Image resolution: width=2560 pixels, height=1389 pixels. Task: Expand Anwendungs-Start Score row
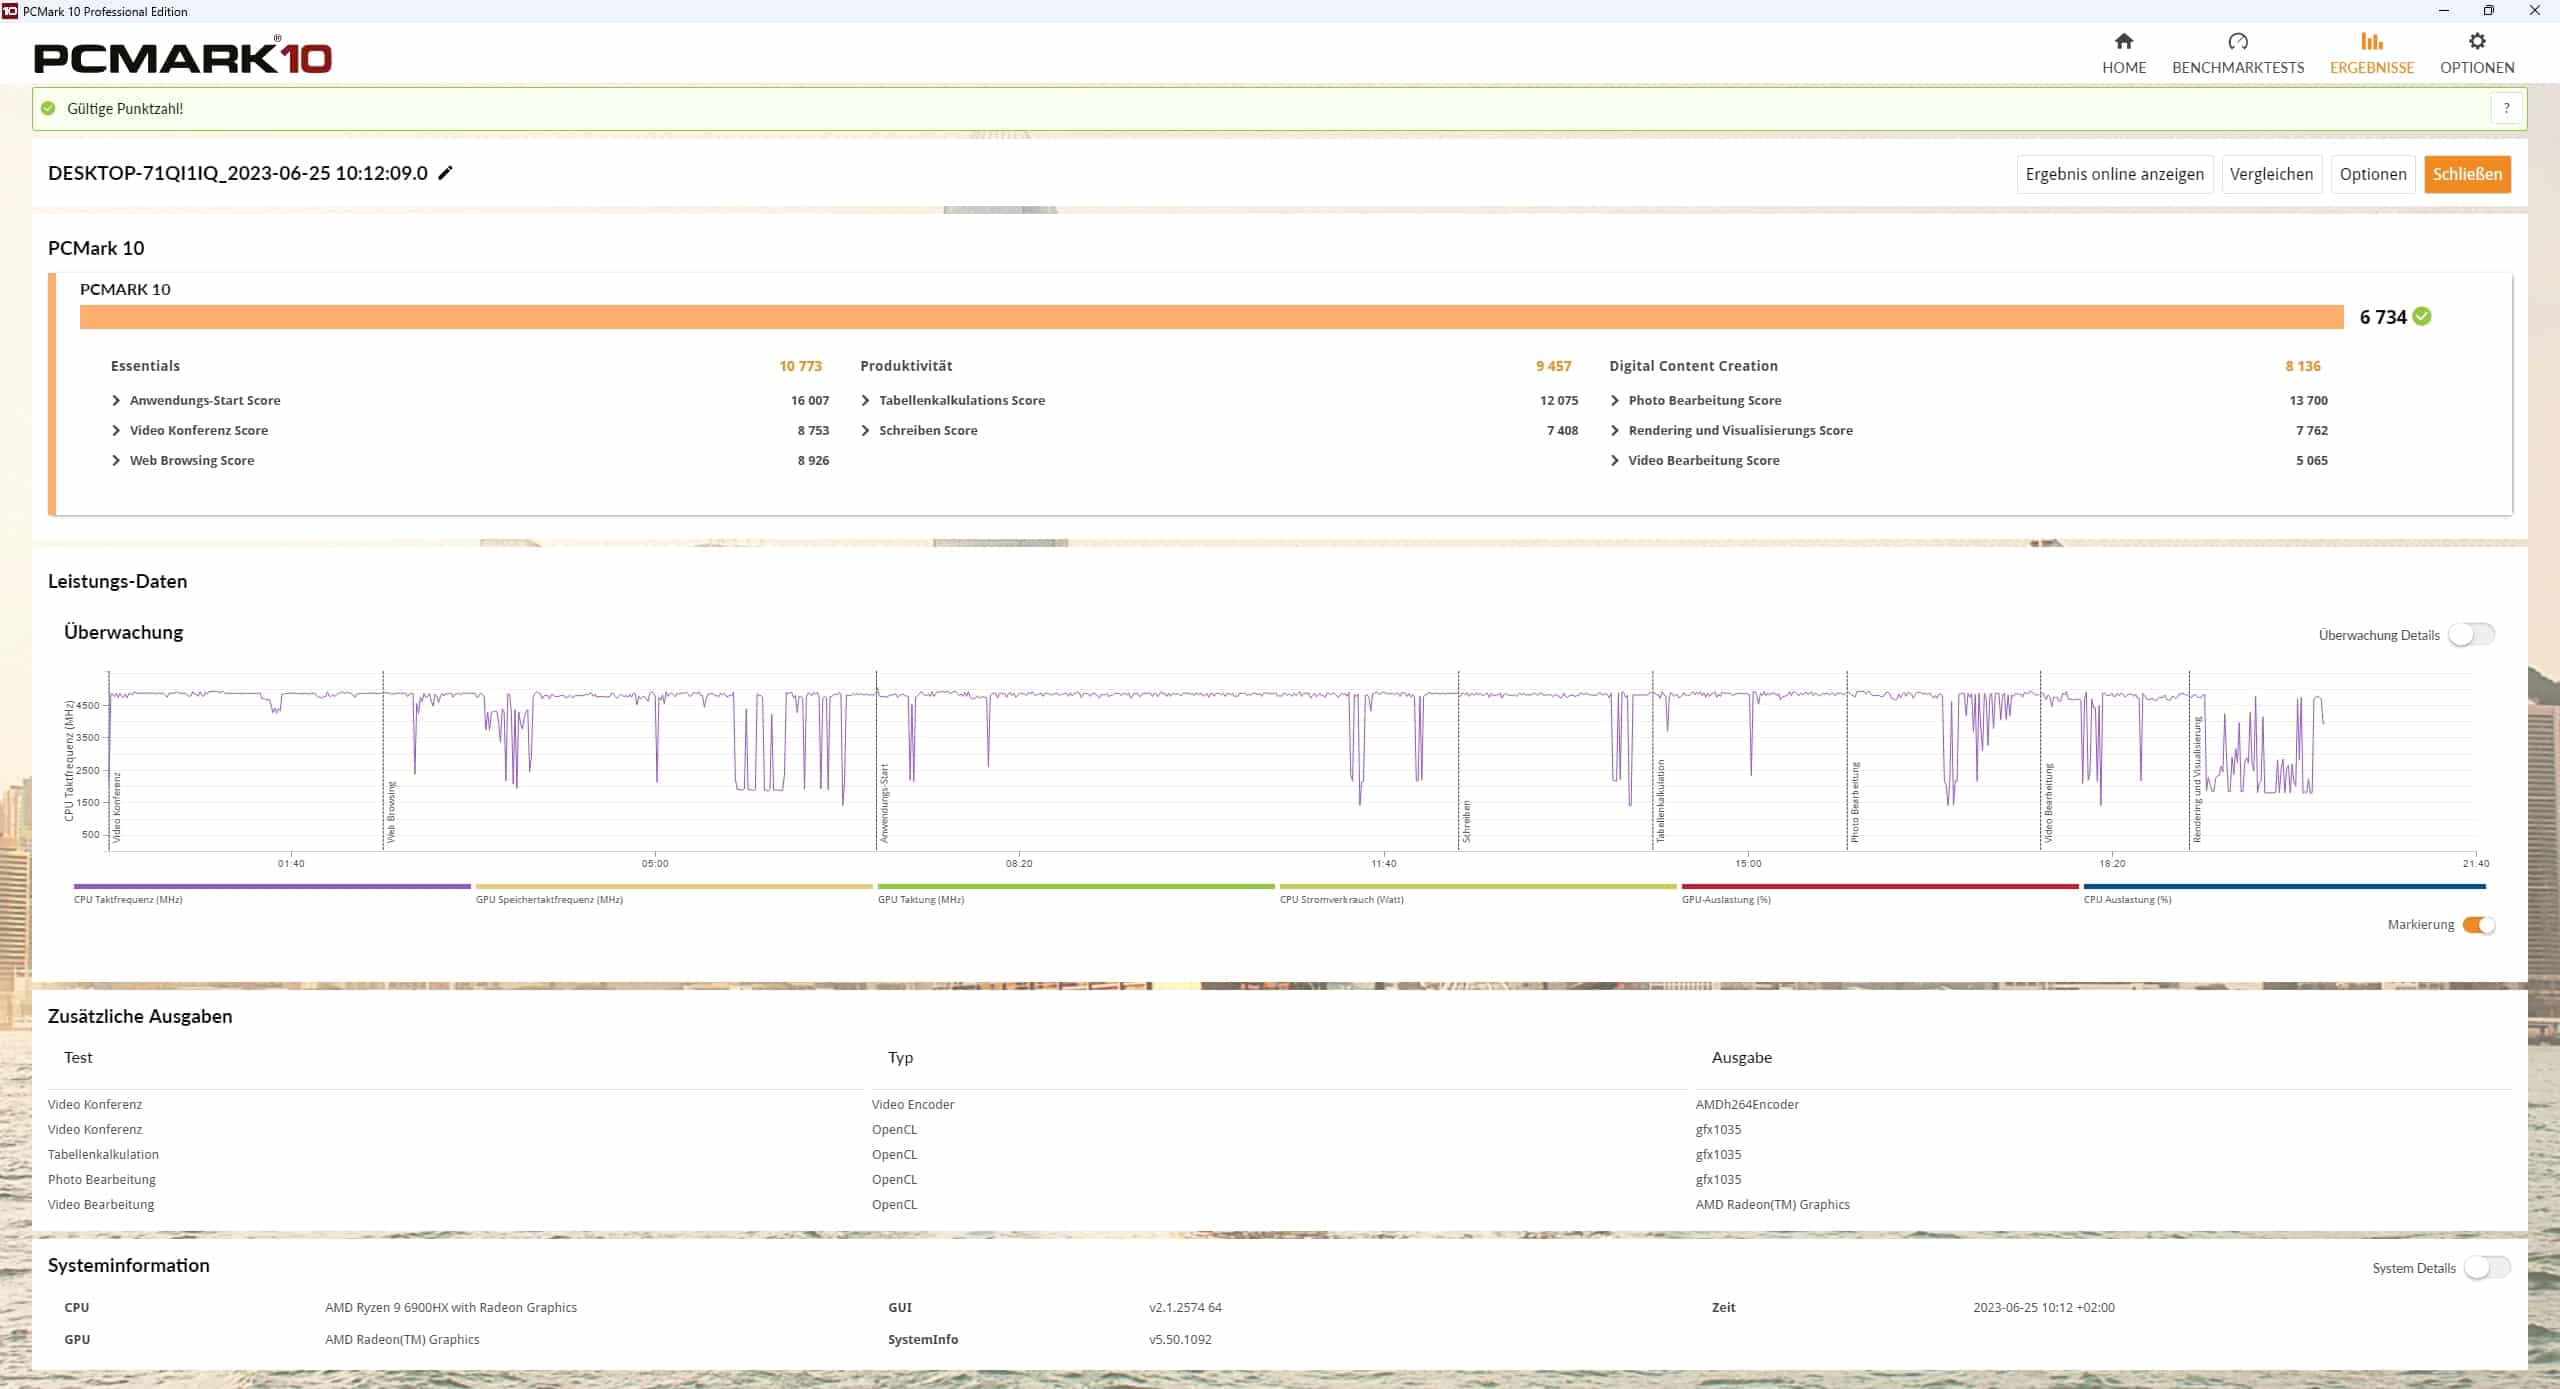tap(116, 400)
